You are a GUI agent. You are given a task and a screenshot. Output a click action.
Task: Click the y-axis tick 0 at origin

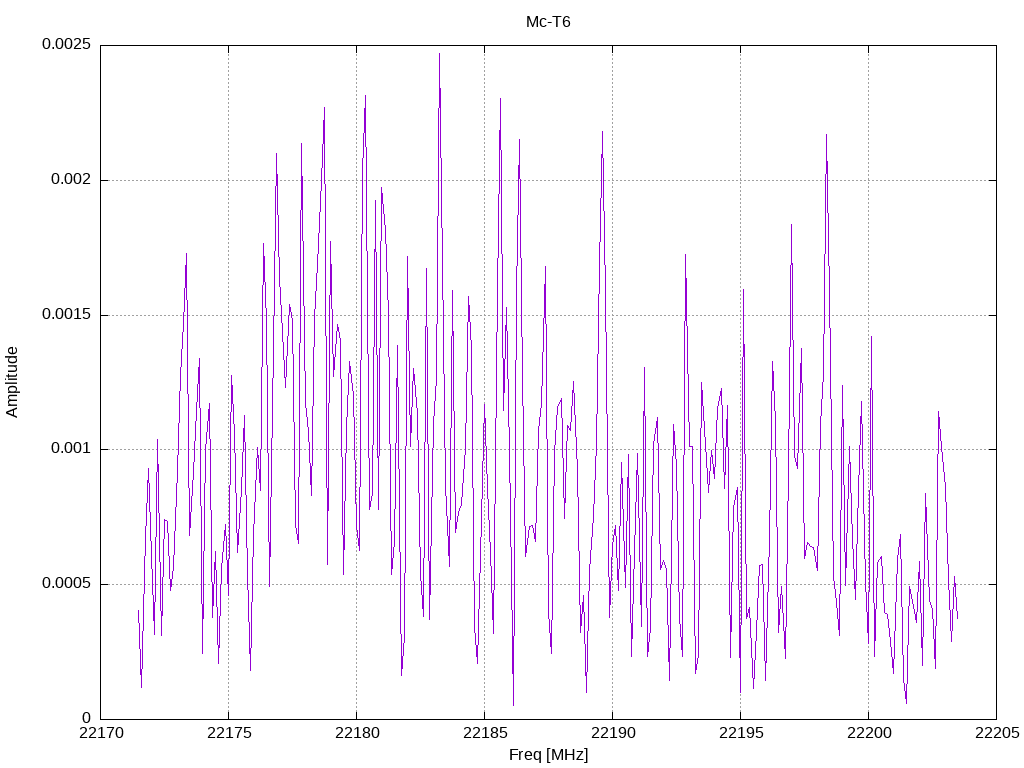86,718
